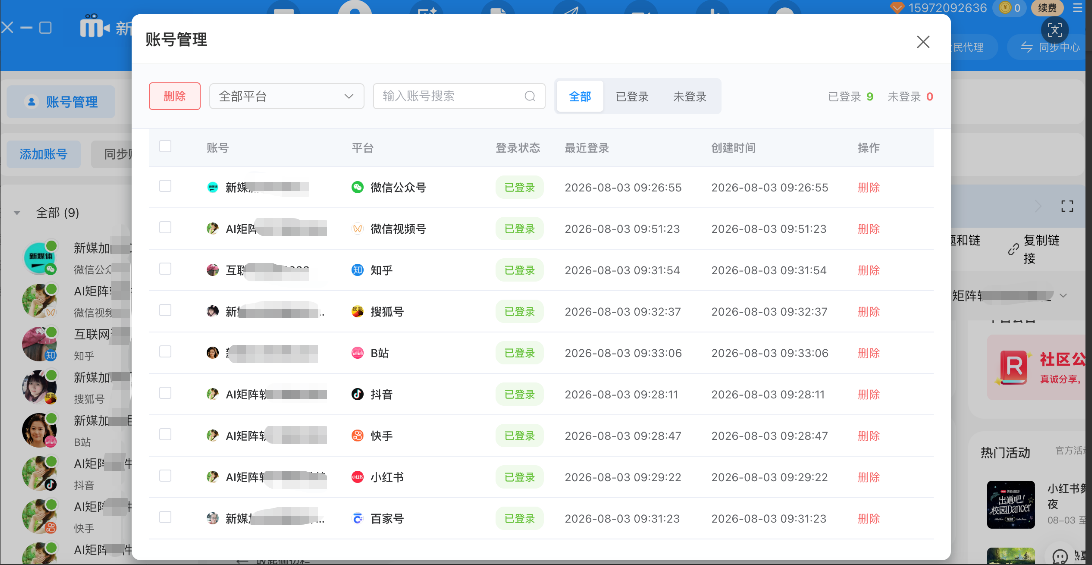The height and width of the screenshot is (565, 1092).
Task: Click the B站 platform icon in table
Action: 357,353
